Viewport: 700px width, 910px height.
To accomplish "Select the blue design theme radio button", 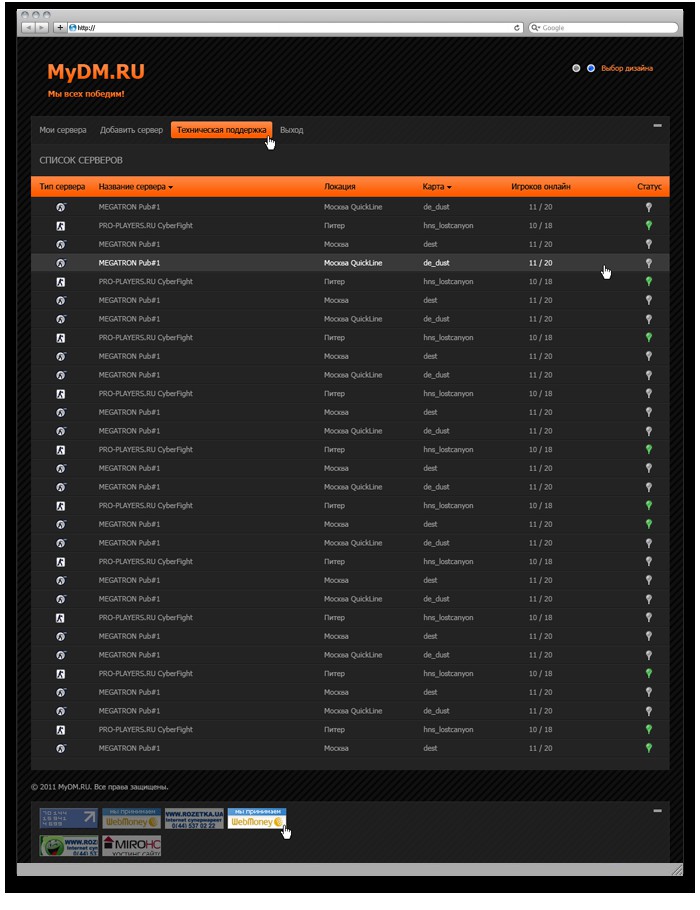I will (x=591, y=69).
